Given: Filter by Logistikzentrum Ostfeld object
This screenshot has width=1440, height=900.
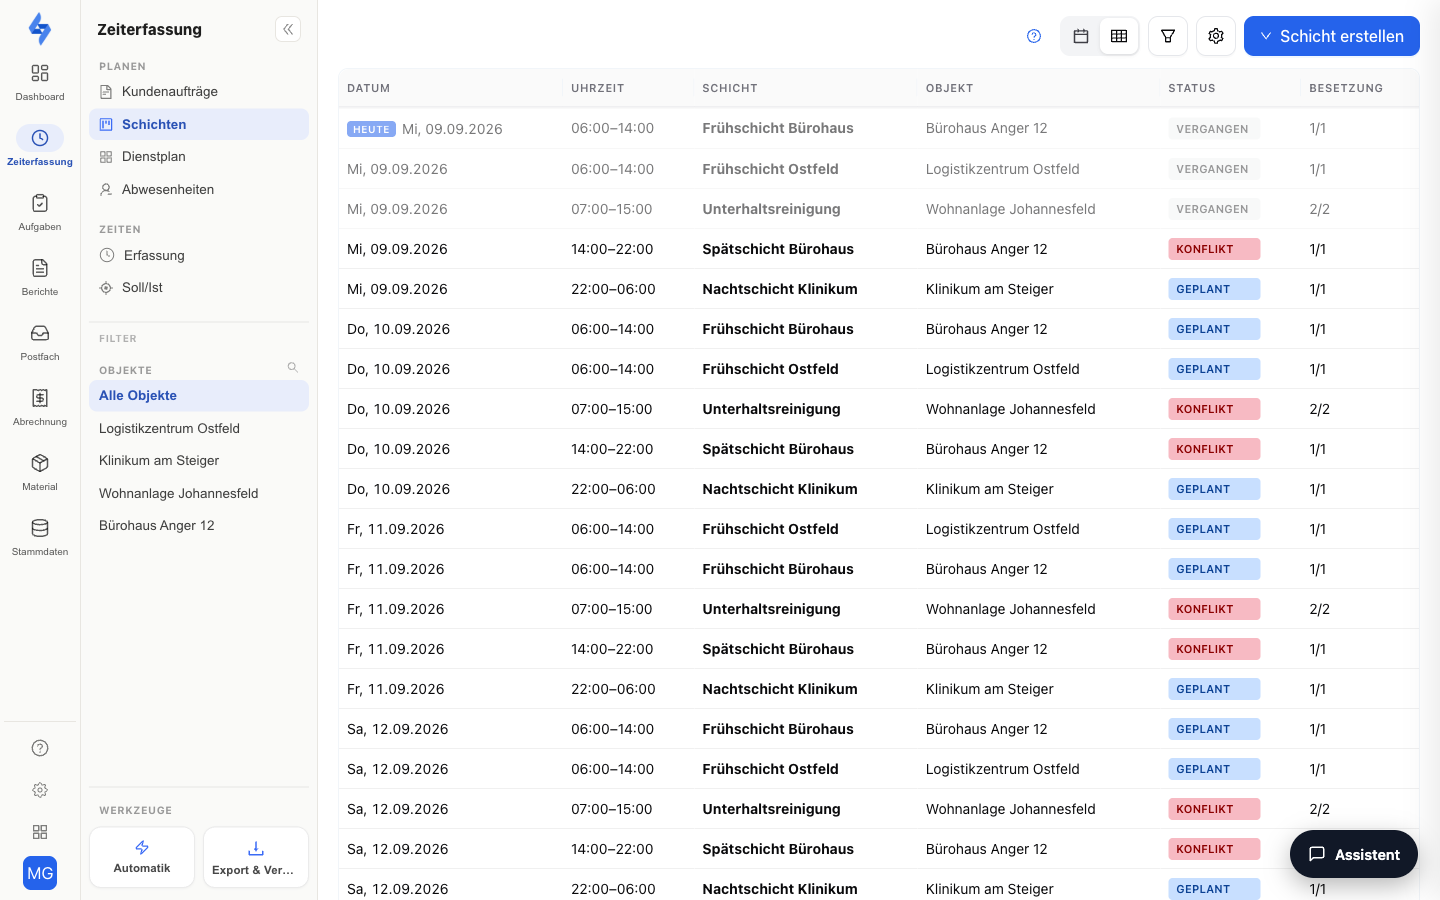Looking at the screenshot, I should coord(199,428).
